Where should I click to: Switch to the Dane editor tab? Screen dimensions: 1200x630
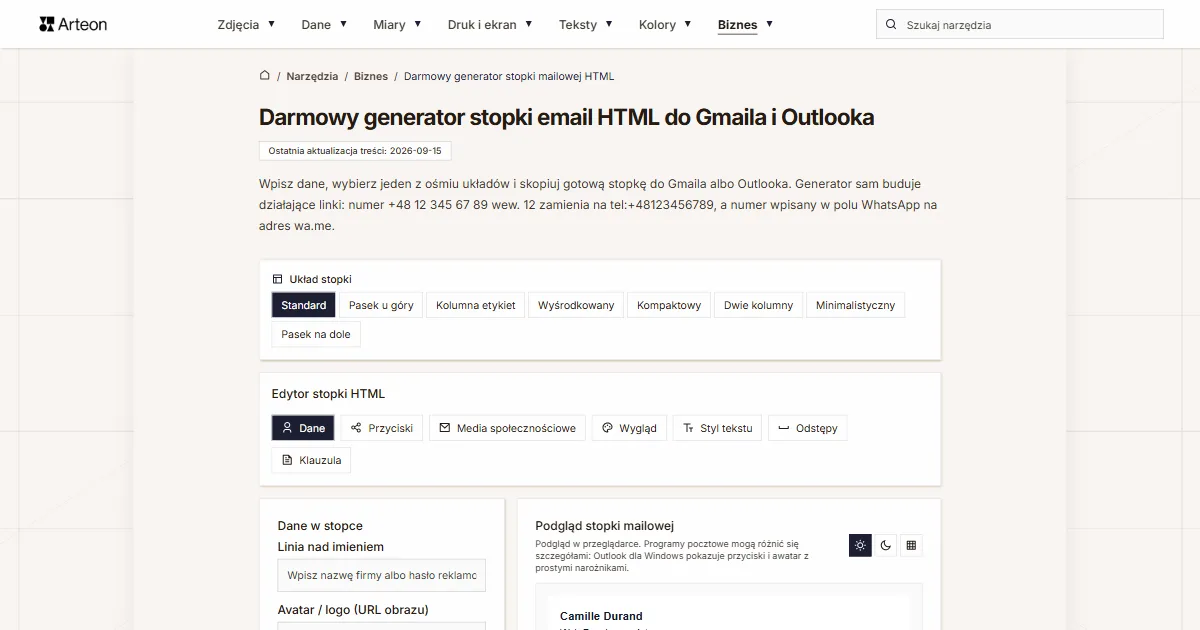tap(303, 428)
